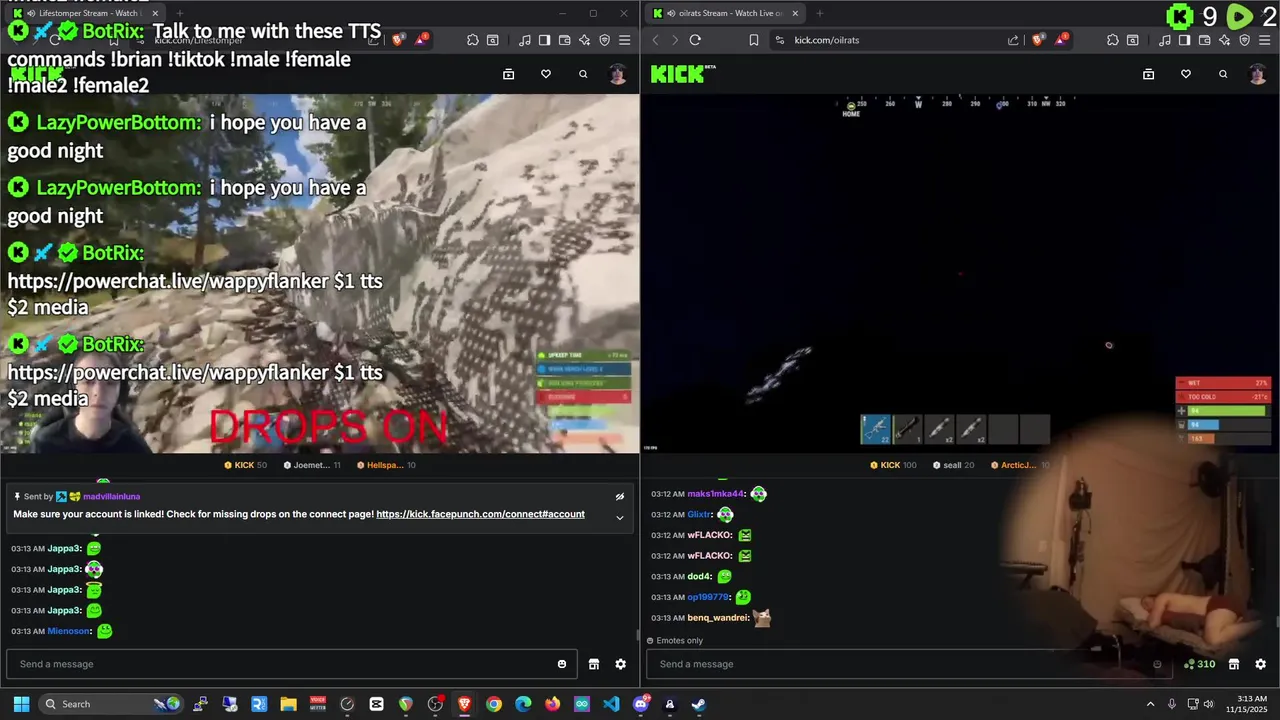Click benq_wandrei username in oilrats chat
Viewport: 1280px width, 720px height.
(718, 618)
